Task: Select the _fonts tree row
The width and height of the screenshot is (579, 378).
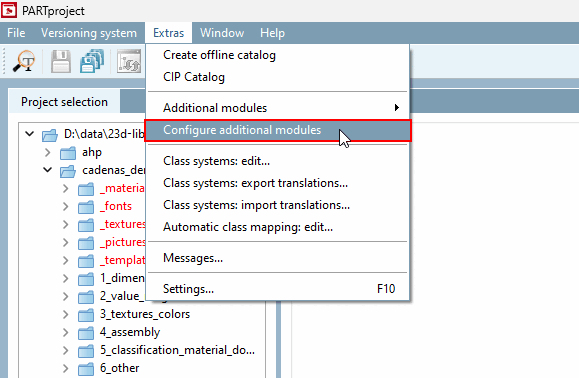Action: (x=116, y=206)
